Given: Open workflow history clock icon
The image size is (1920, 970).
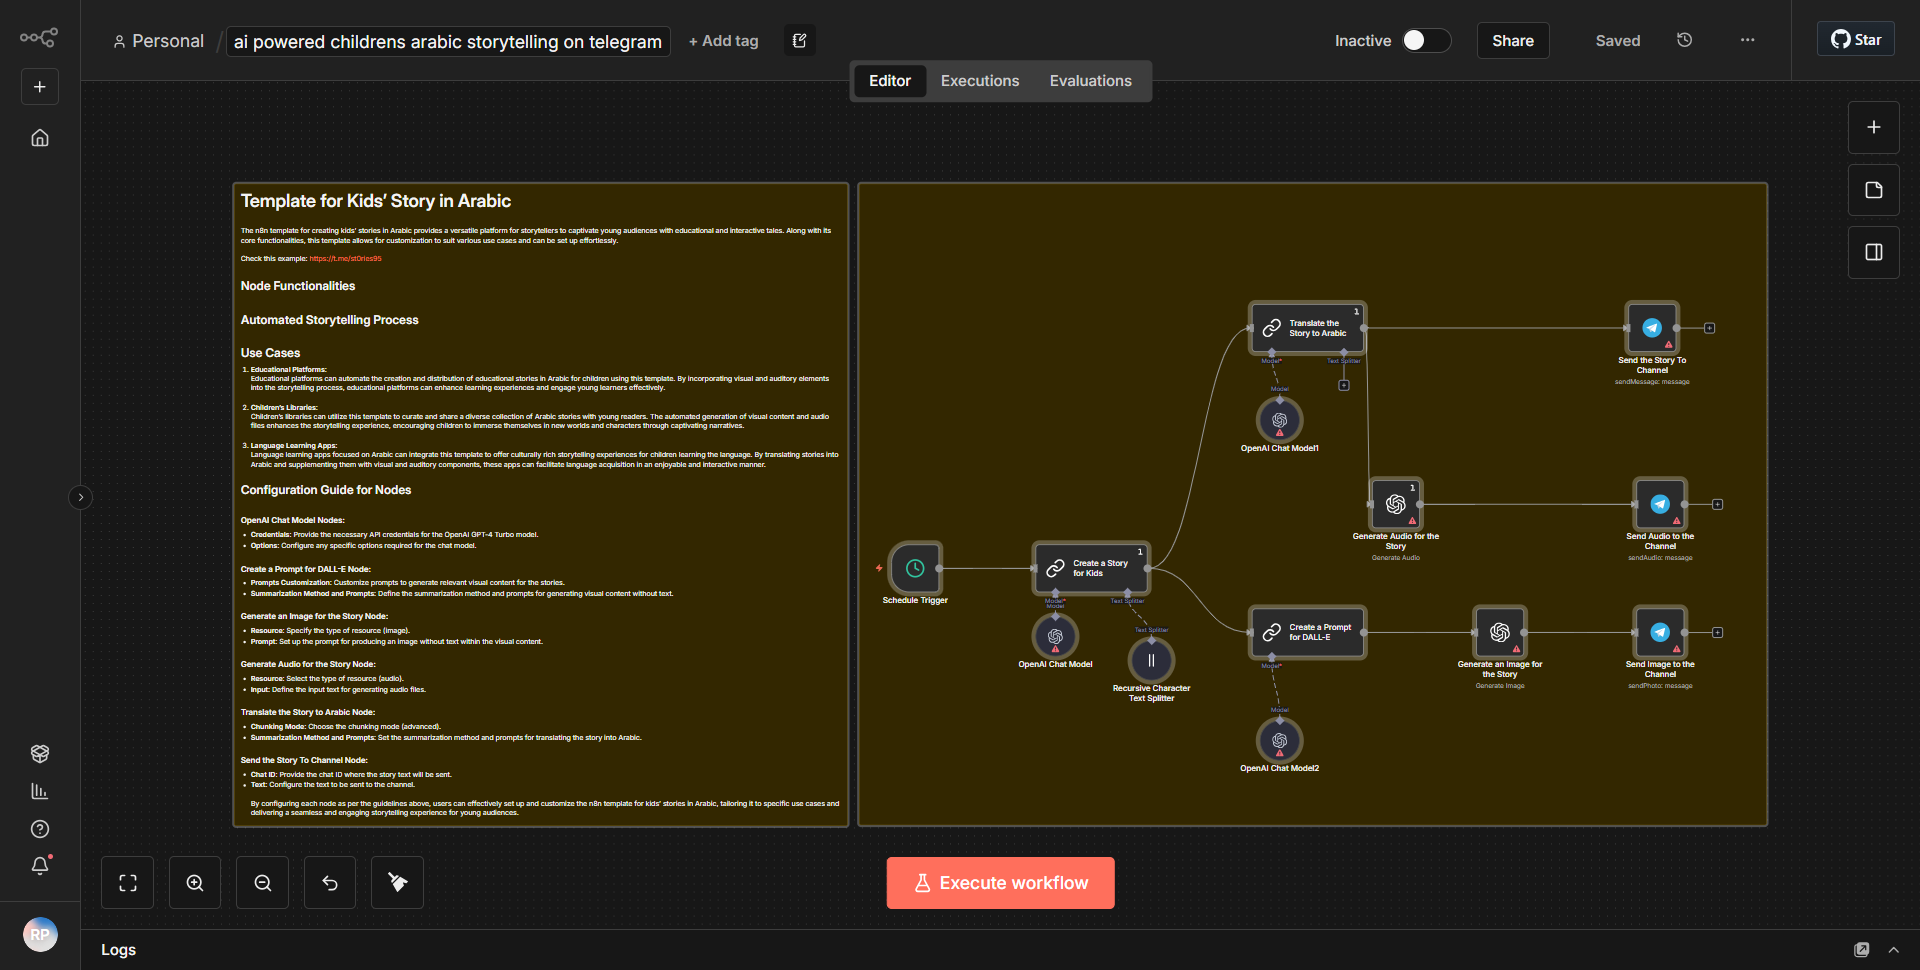Looking at the screenshot, I should 1685,40.
